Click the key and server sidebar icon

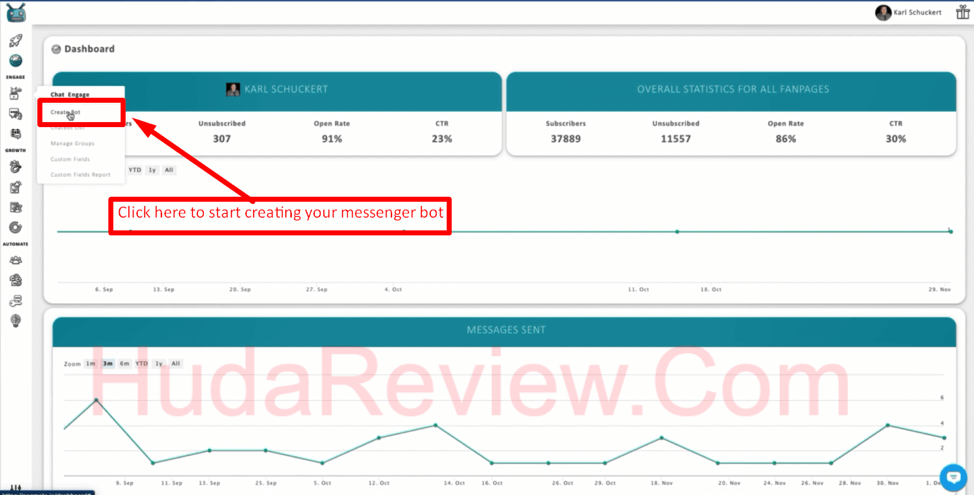(x=16, y=301)
